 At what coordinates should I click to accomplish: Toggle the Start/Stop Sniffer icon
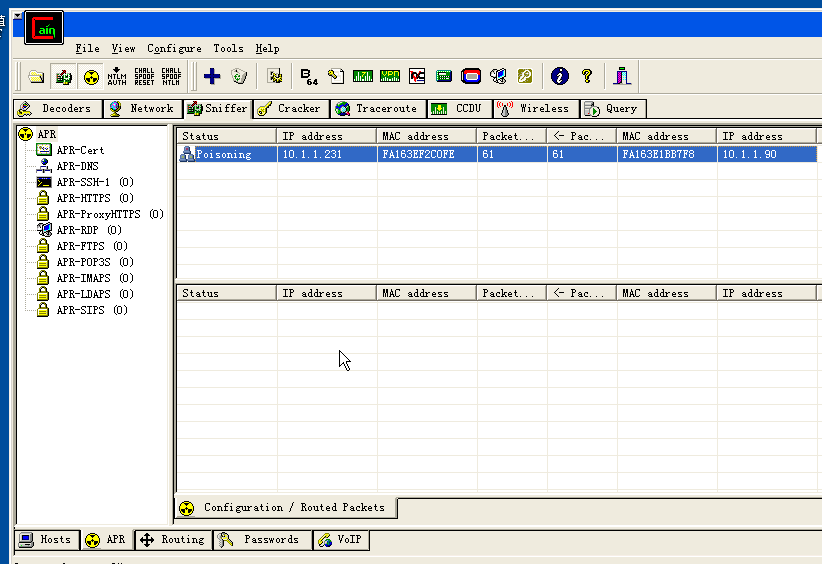tap(63, 77)
